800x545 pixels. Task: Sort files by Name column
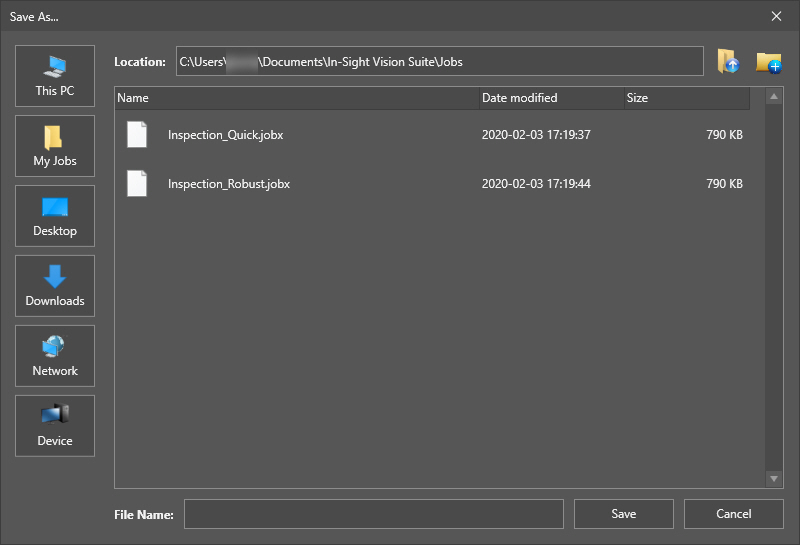296,98
